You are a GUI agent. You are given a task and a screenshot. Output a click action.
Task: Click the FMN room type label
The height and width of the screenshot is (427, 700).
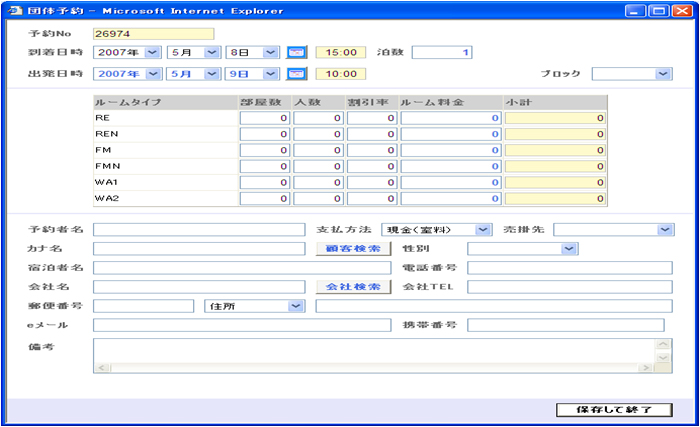point(108,166)
